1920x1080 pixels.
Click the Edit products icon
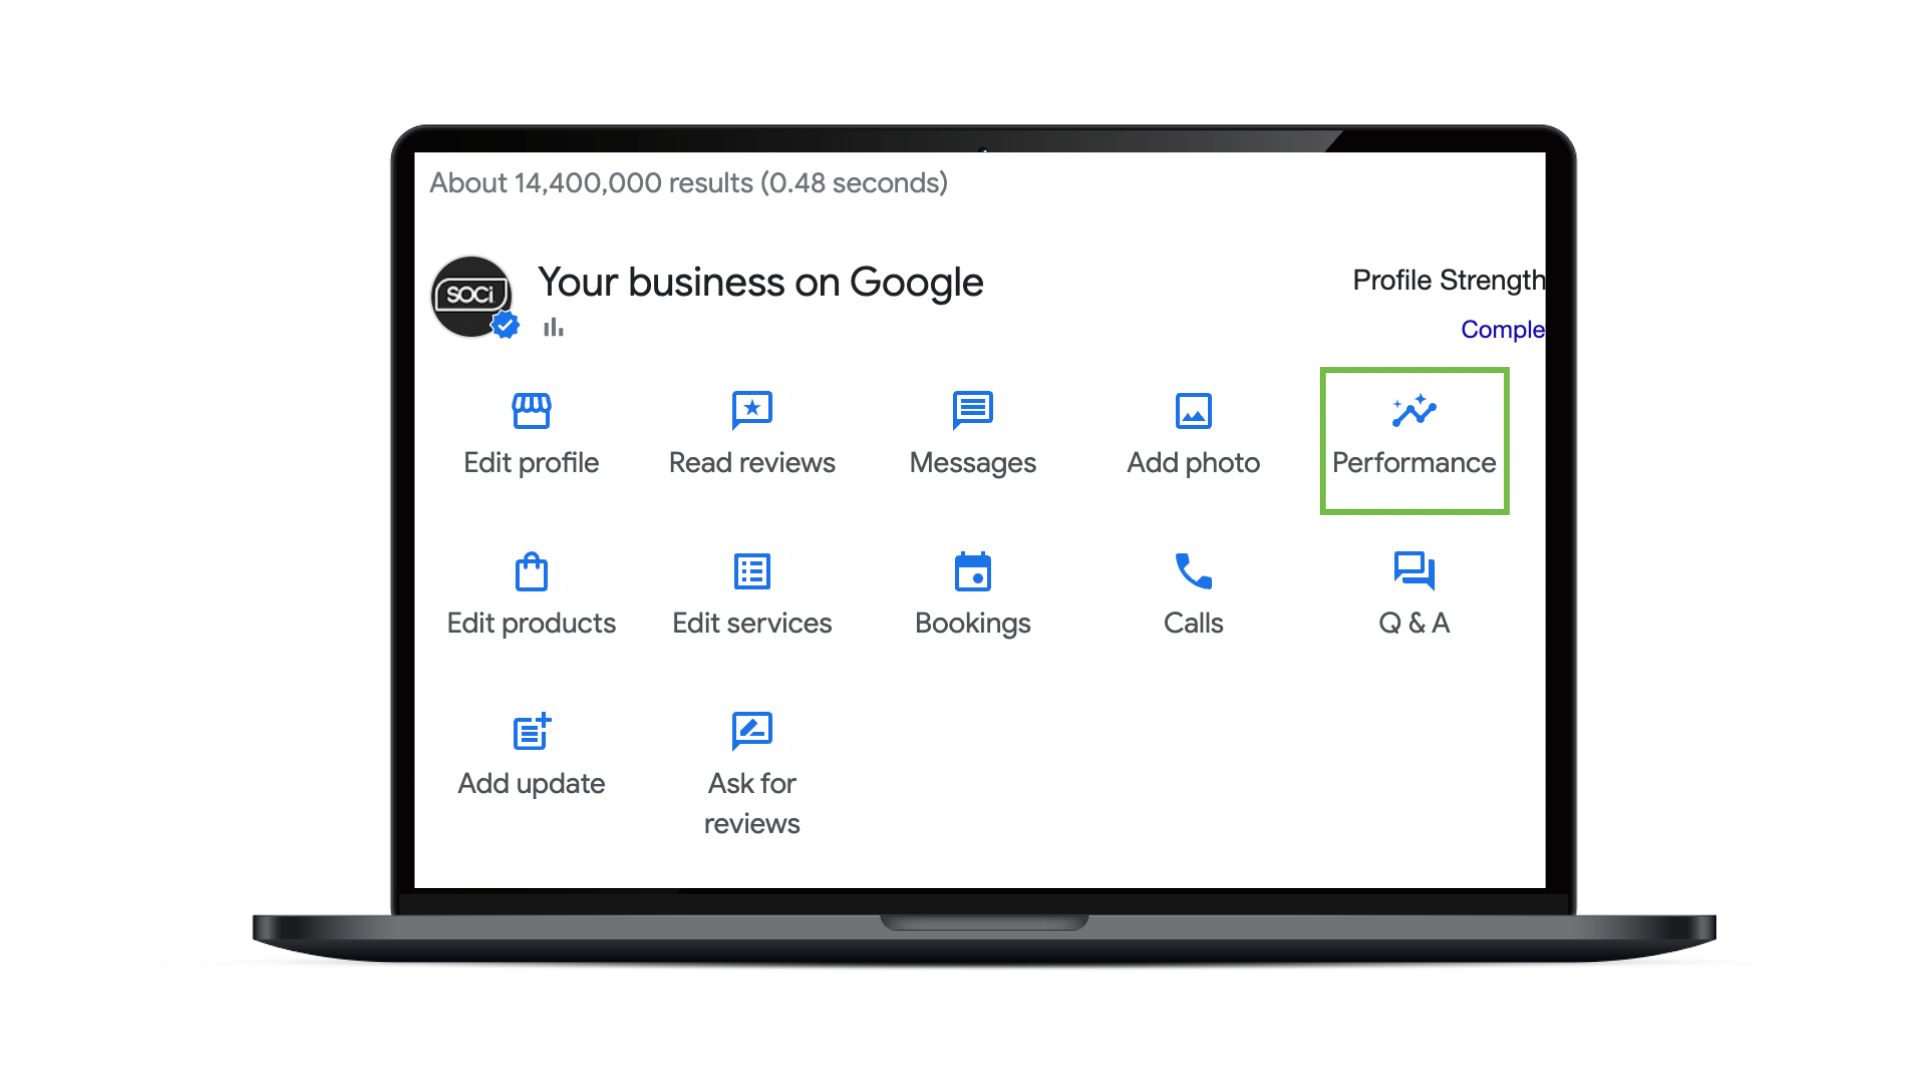[530, 571]
